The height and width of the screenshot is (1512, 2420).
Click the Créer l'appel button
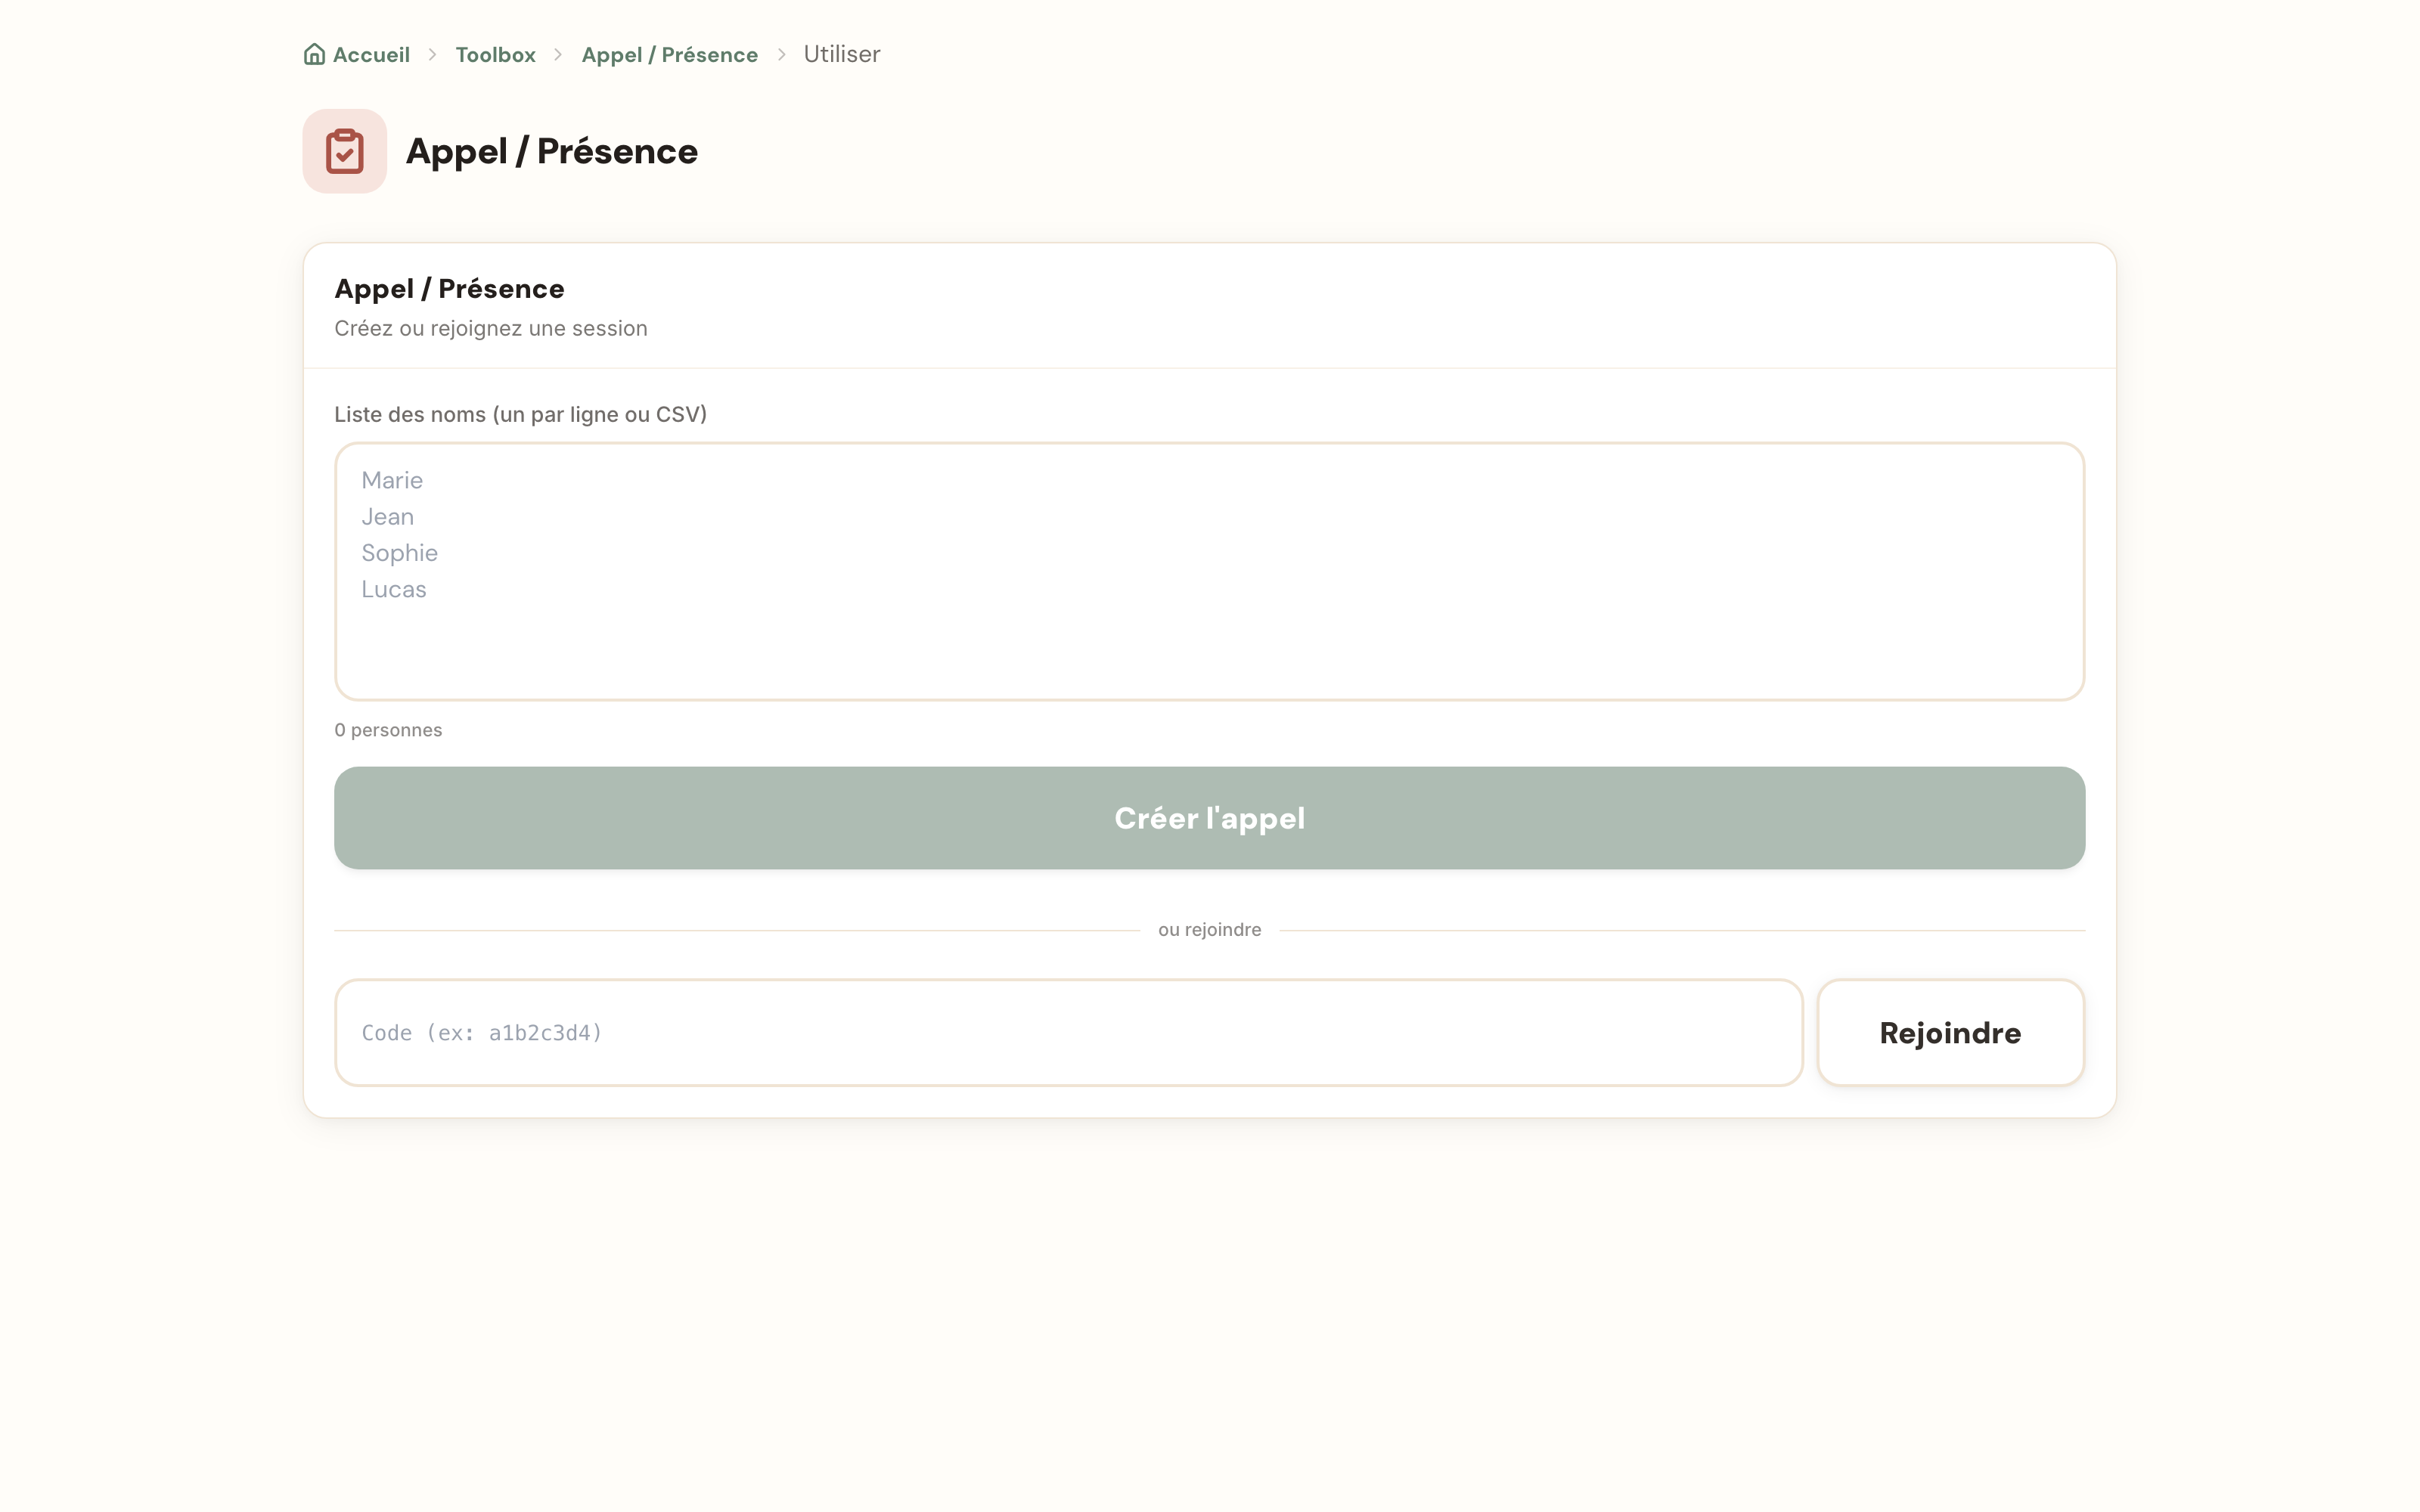pos(1210,818)
